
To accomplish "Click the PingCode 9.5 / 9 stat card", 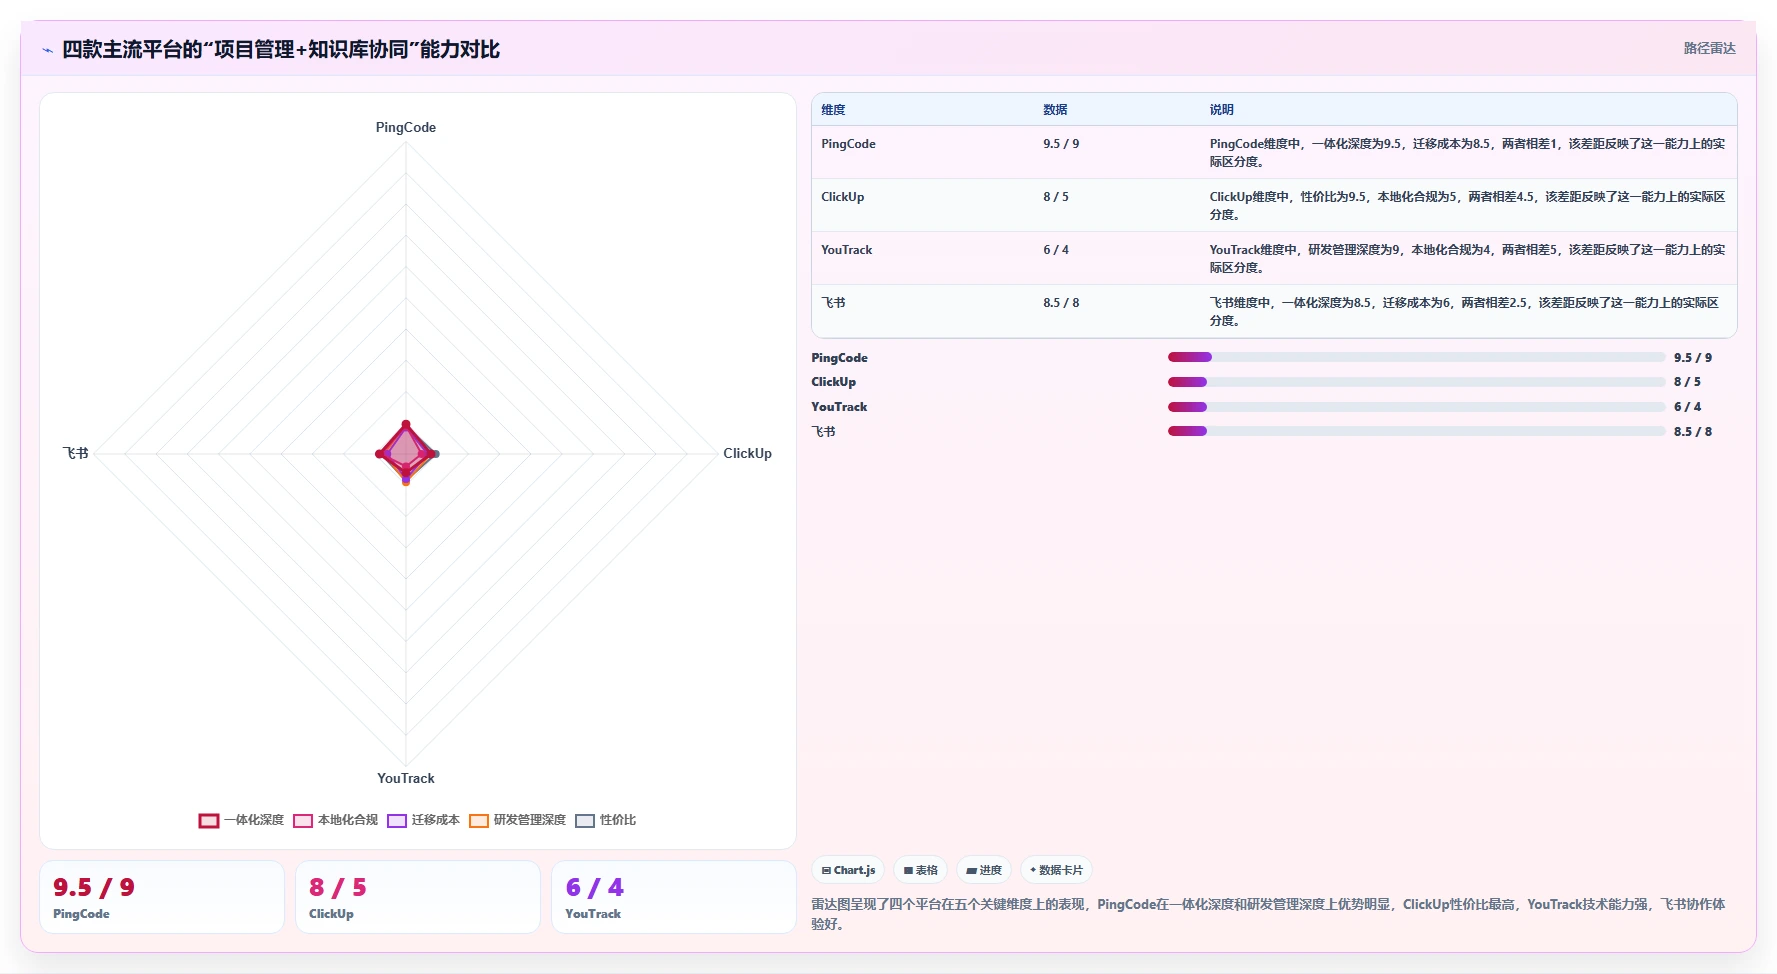I will 162,897.
